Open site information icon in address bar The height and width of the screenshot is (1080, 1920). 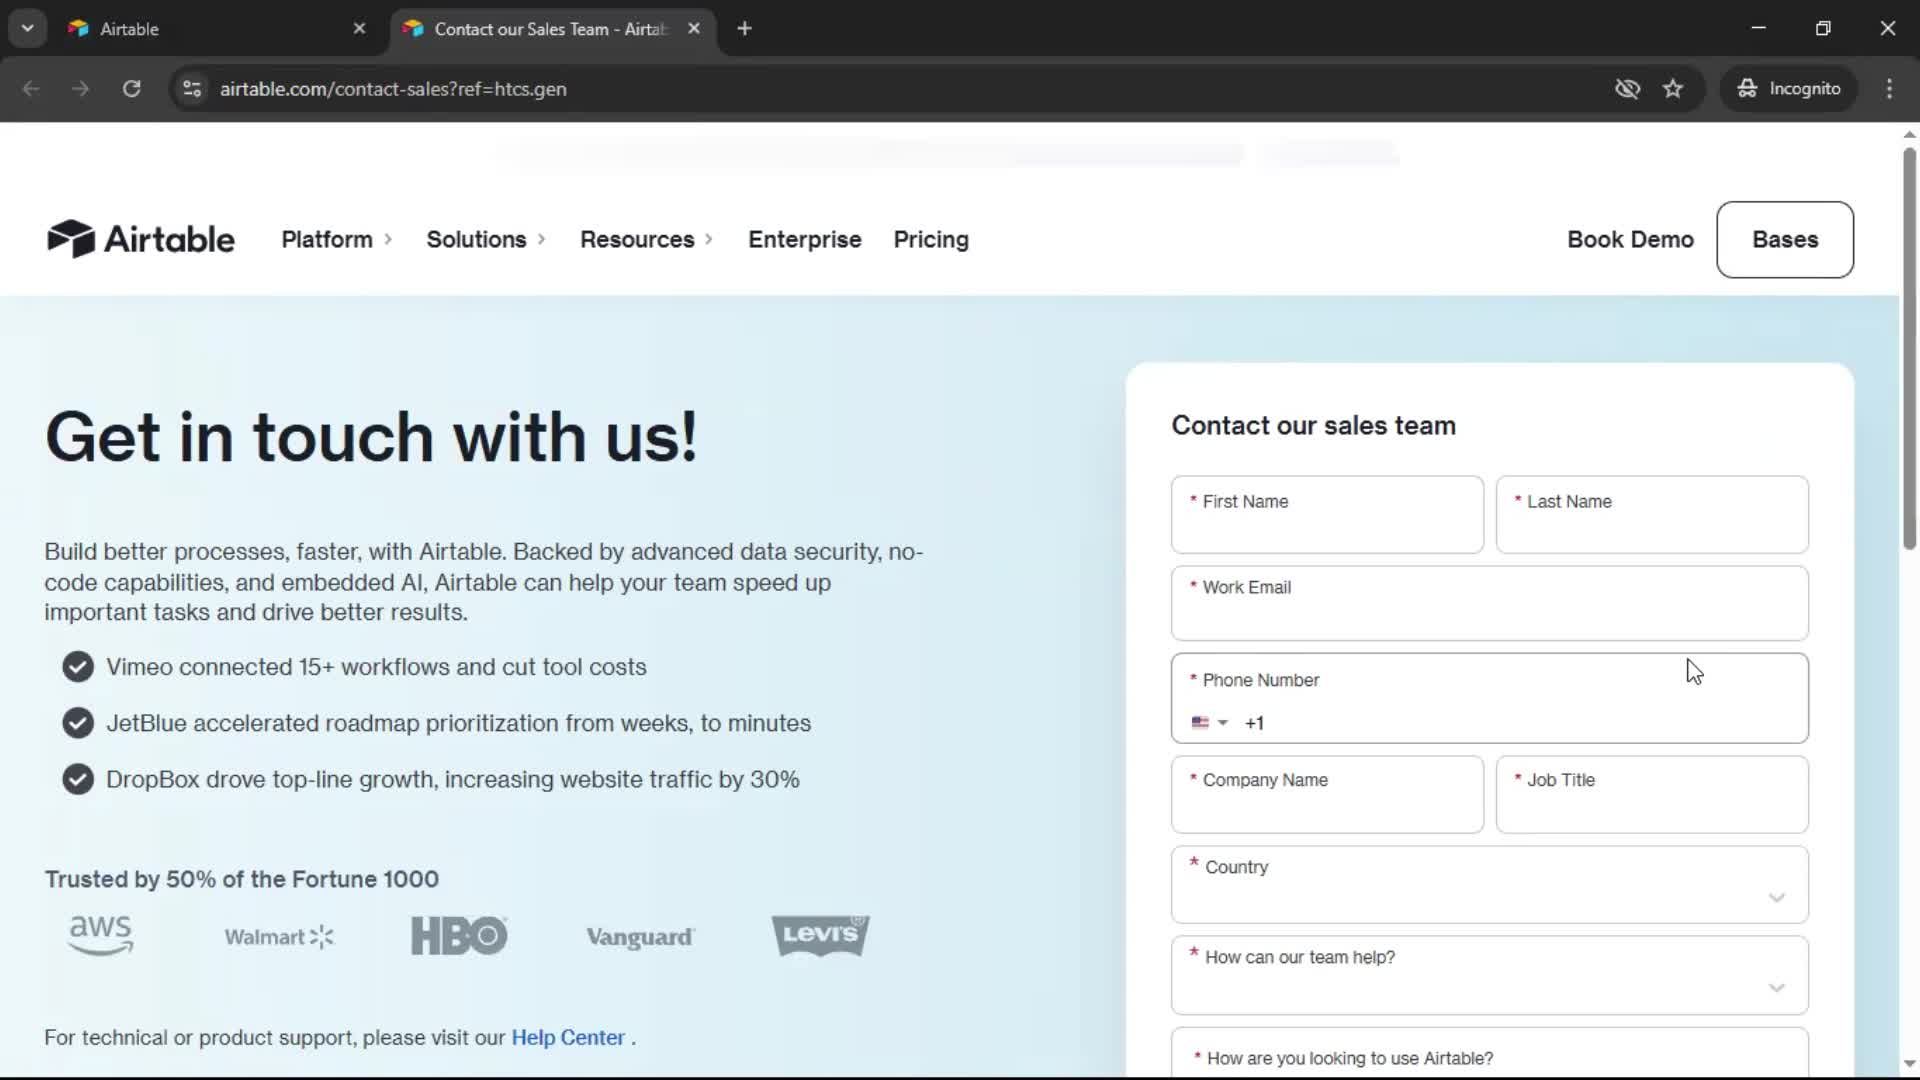[x=192, y=89]
